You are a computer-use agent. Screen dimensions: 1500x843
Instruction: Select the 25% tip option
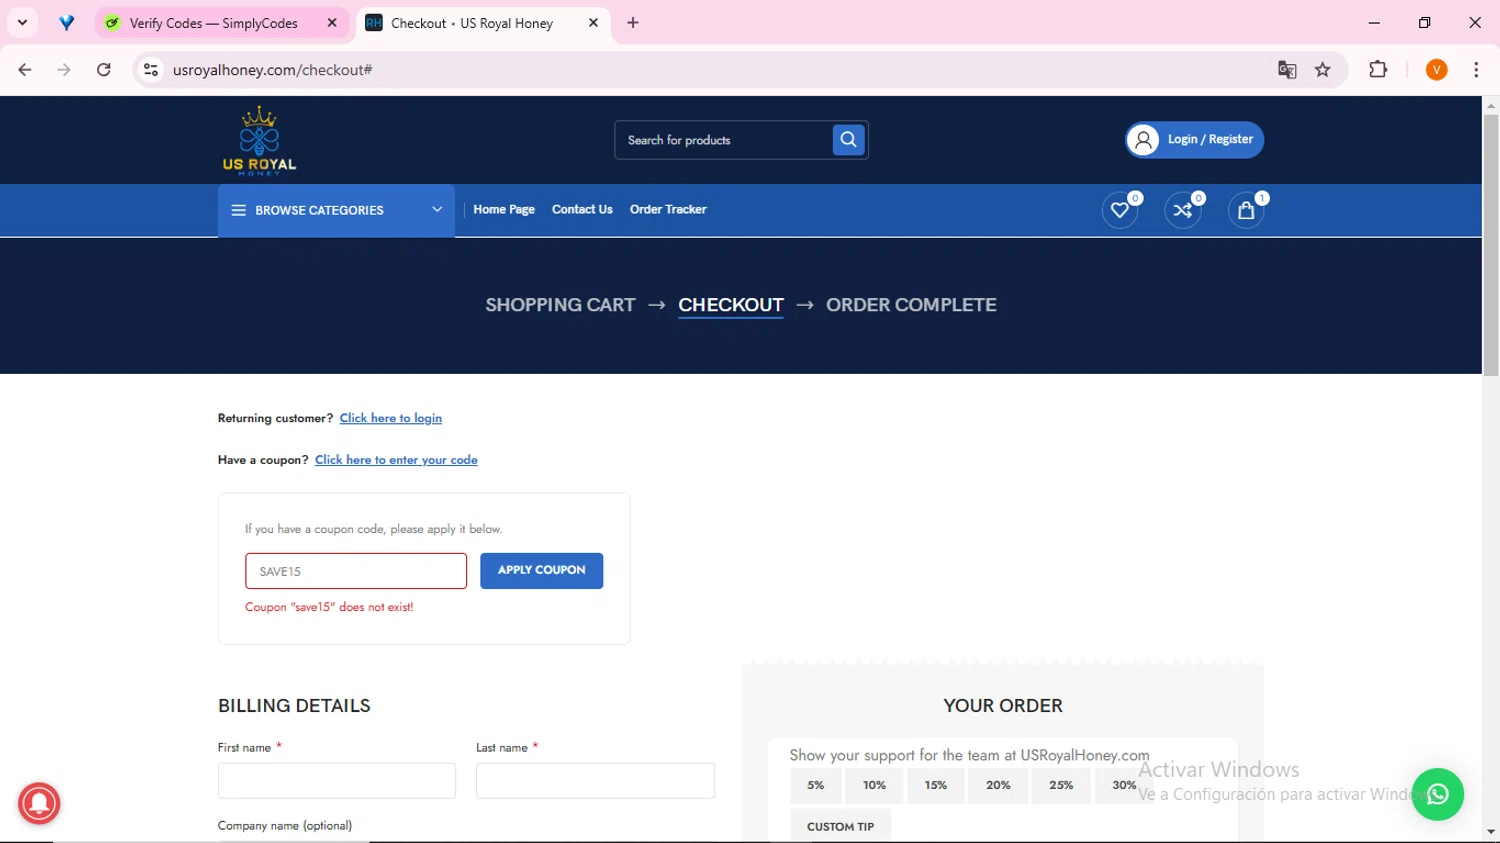[x=1061, y=786]
